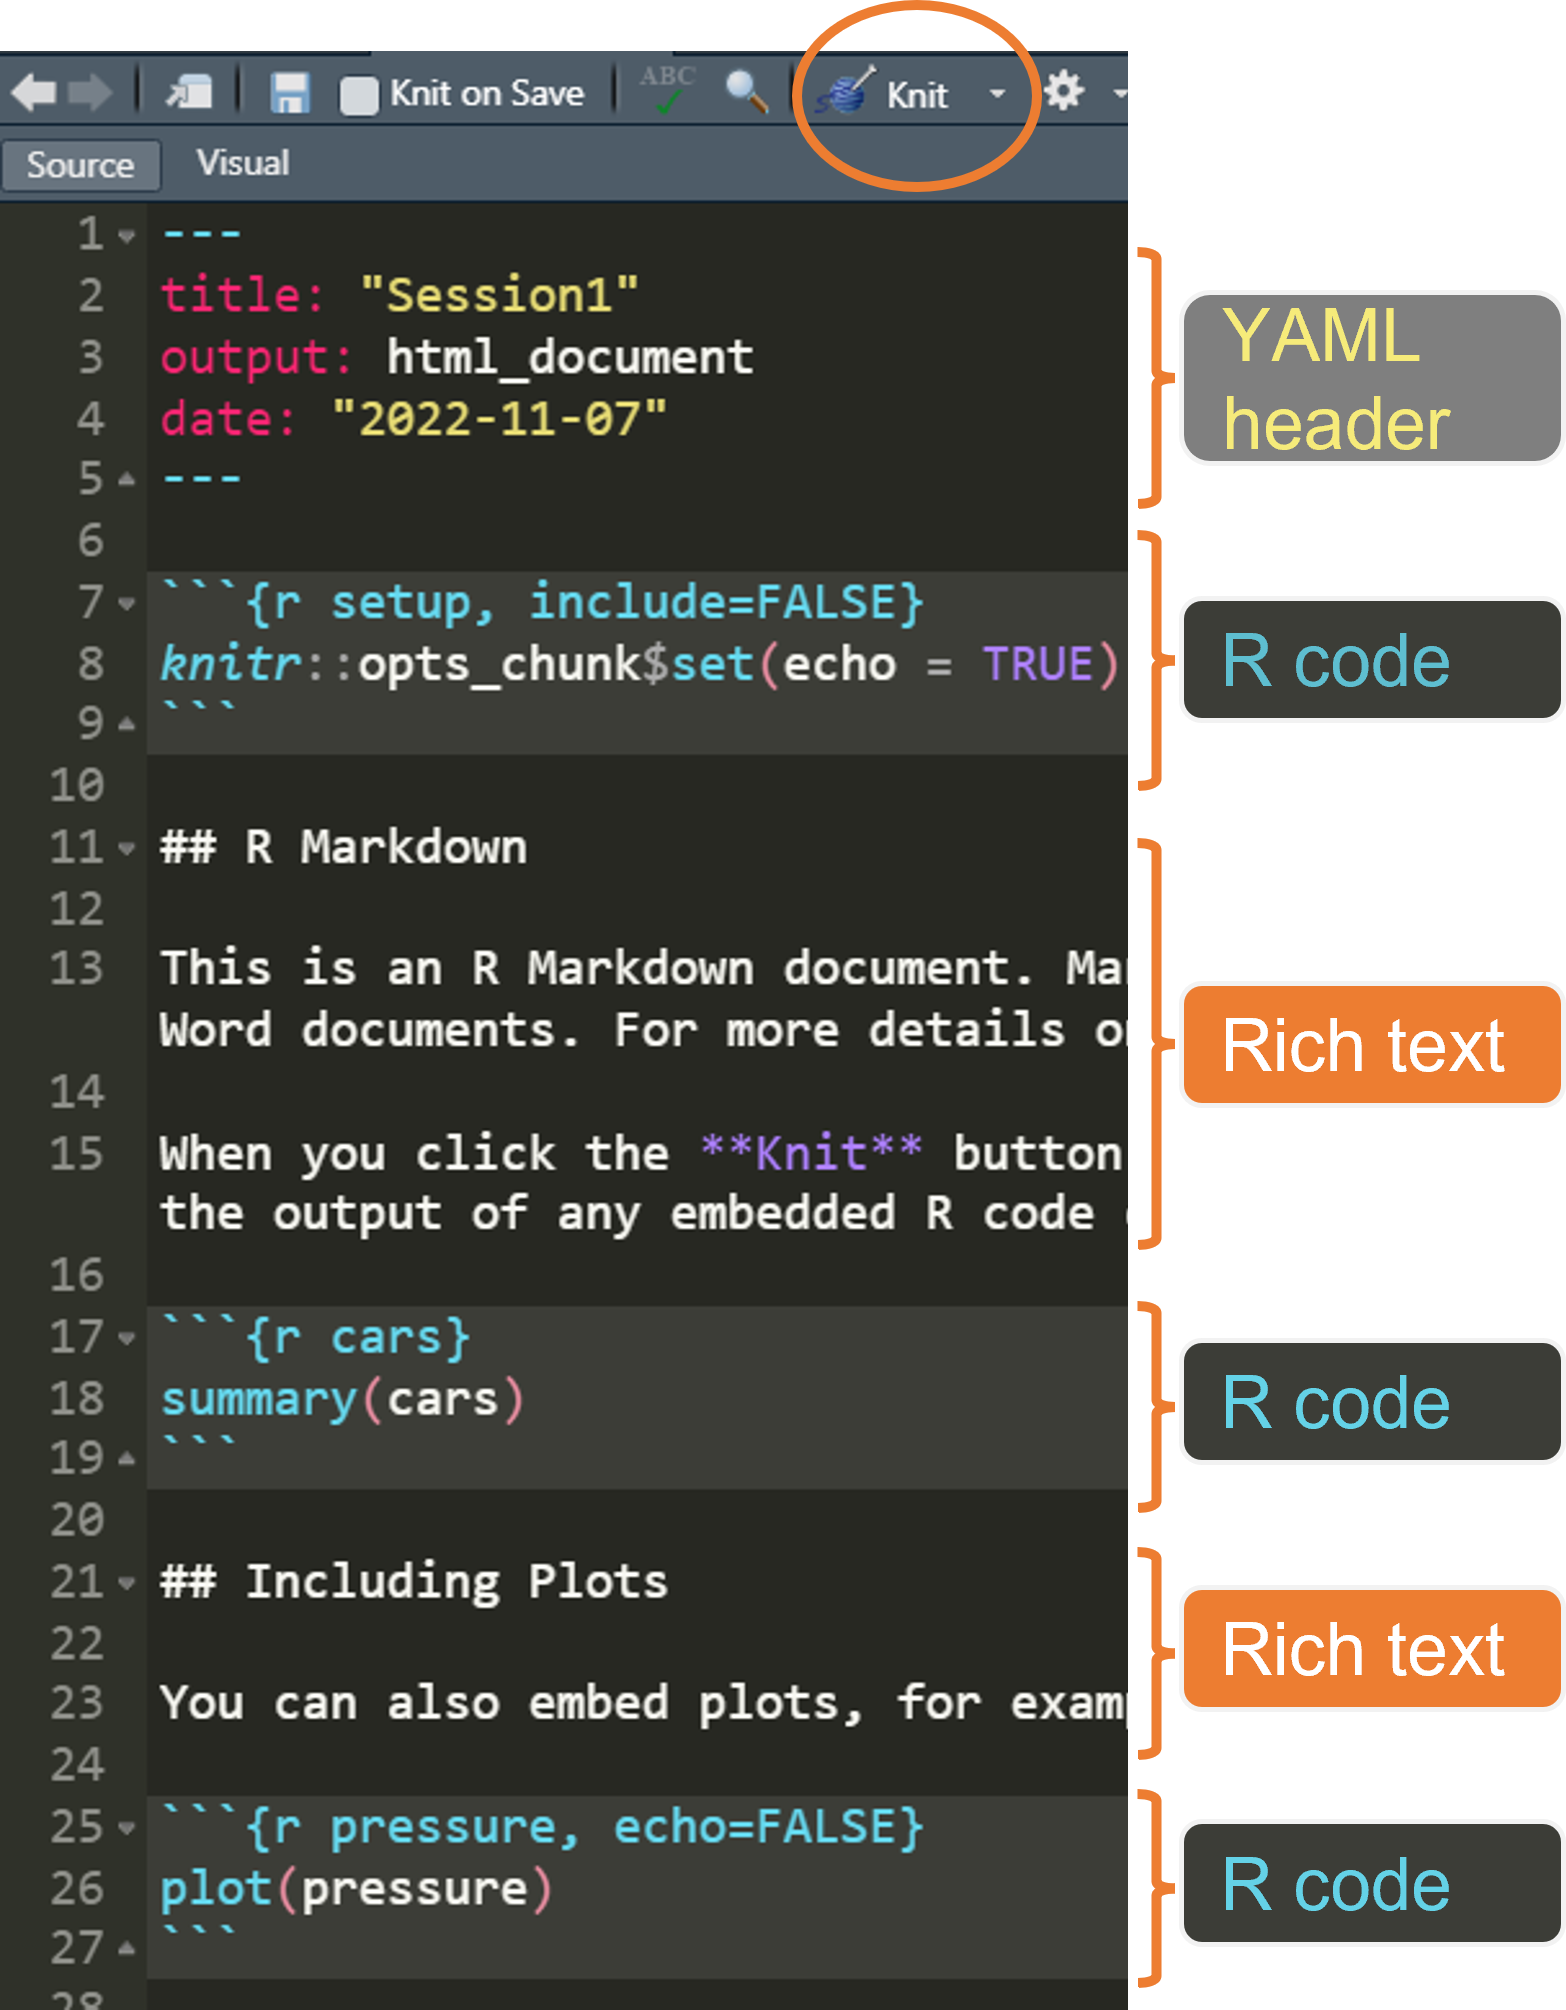This screenshot has height=2010, width=1566.
Task: Click the ## Including Plots heading
Action: pyautogui.click(x=413, y=1582)
